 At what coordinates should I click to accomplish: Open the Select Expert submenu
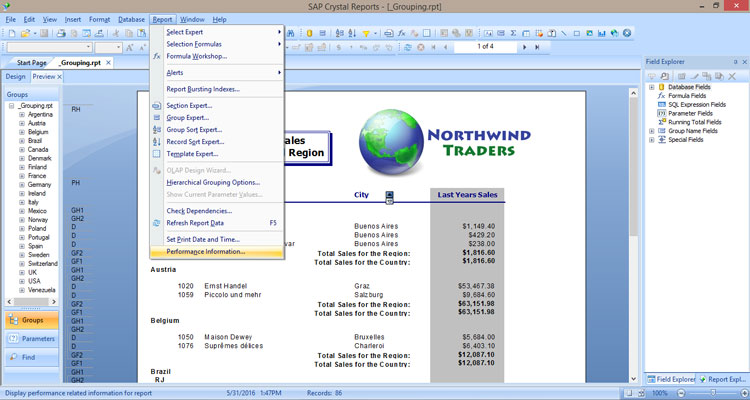[217, 32]
